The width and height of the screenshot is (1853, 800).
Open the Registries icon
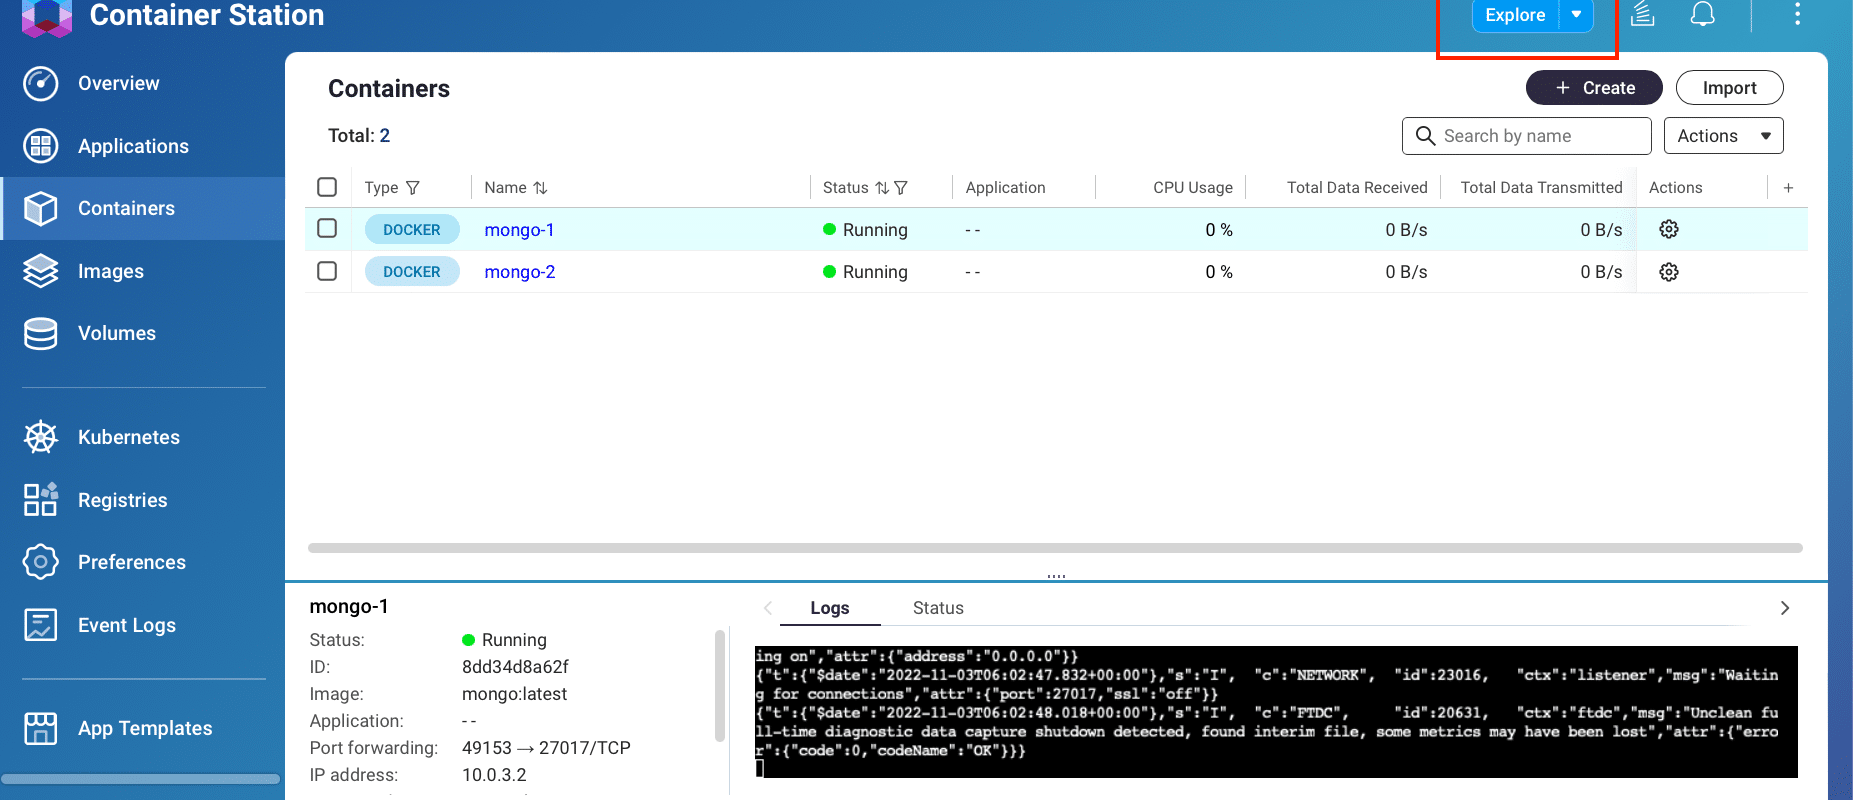coord(41,500)
